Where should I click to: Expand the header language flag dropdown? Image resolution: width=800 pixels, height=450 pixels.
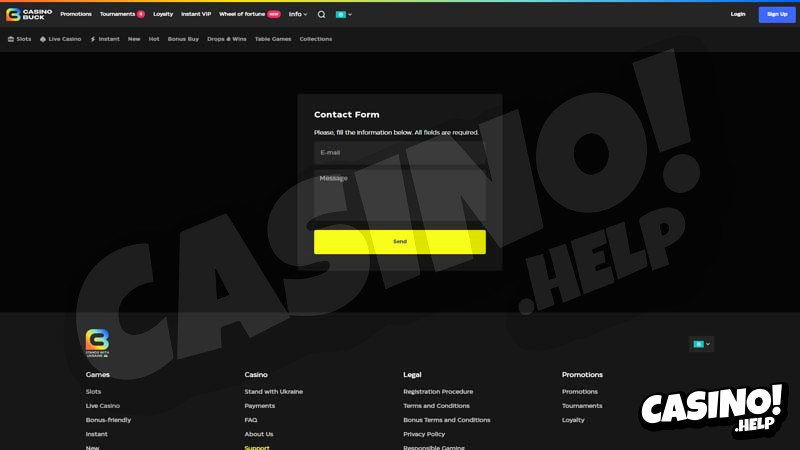click(344, 14)
